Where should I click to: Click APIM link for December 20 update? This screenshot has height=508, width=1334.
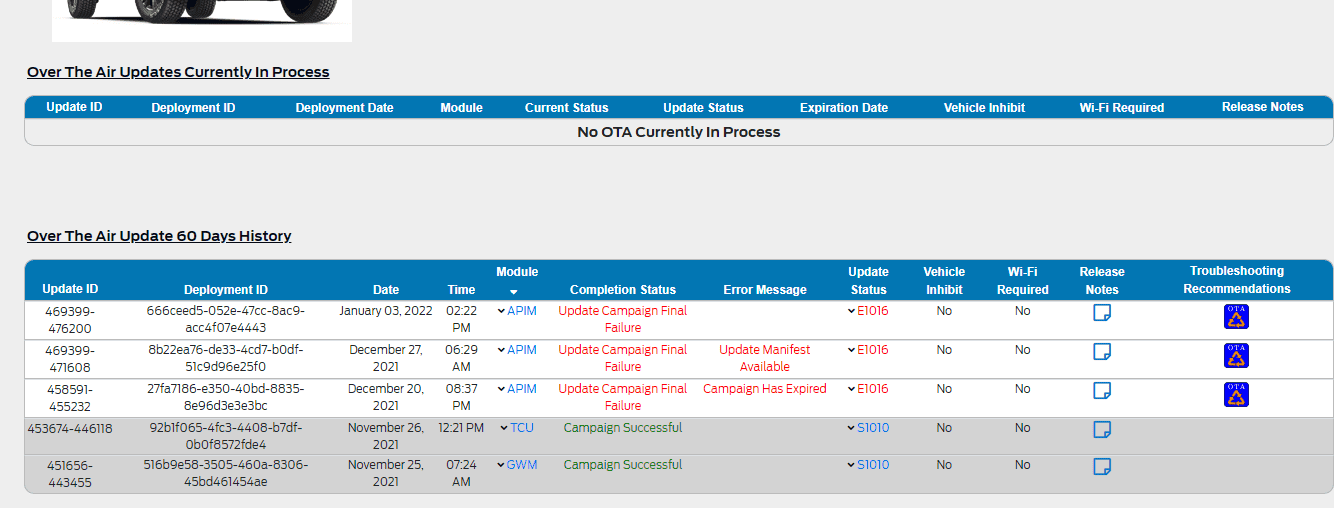click(522, 389)
